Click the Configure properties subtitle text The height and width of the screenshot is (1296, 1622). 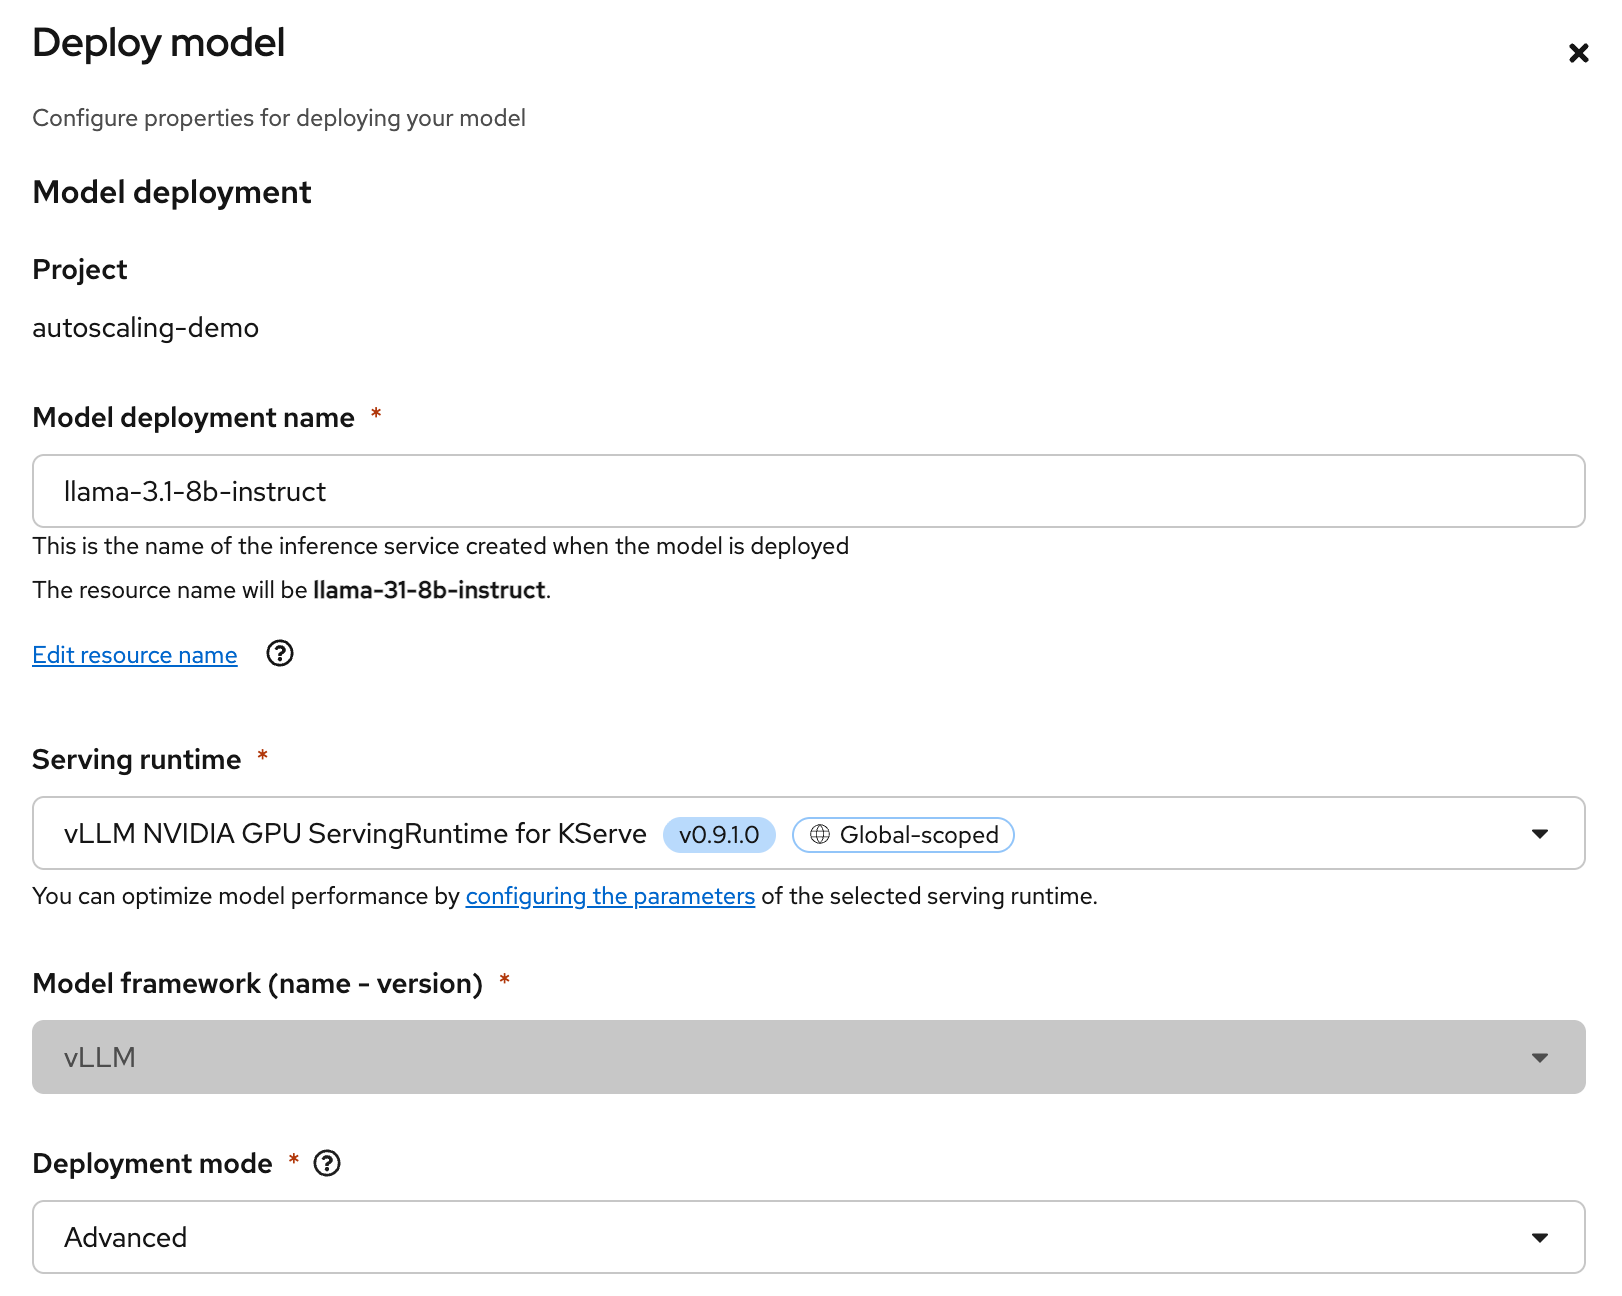[x=279, y=118]
